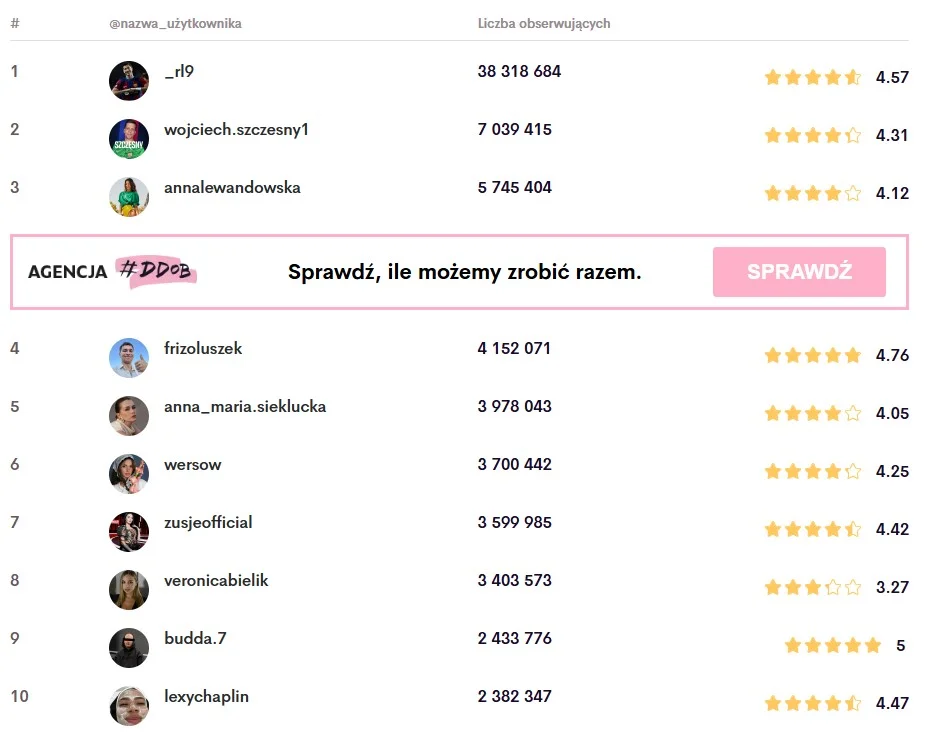Open the anna_maria.sieklucka username link
Screen dimensions: 929x737
coord(245,407)
